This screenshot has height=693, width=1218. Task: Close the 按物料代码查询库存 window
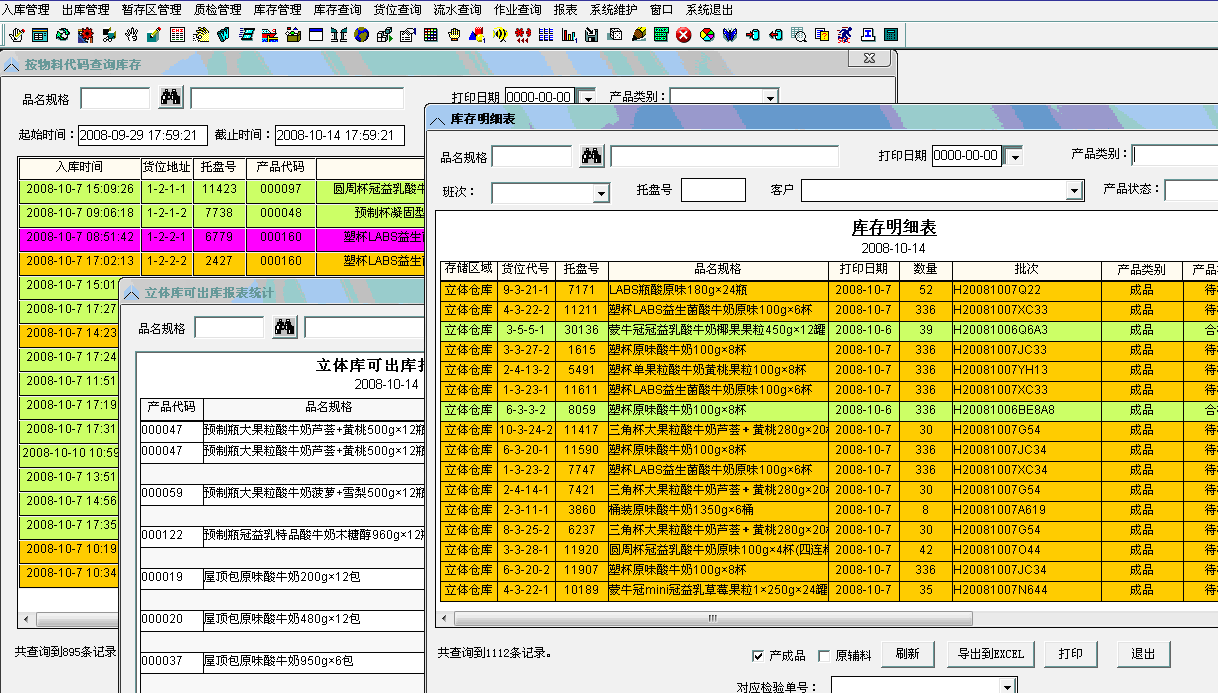coord(868,59)
